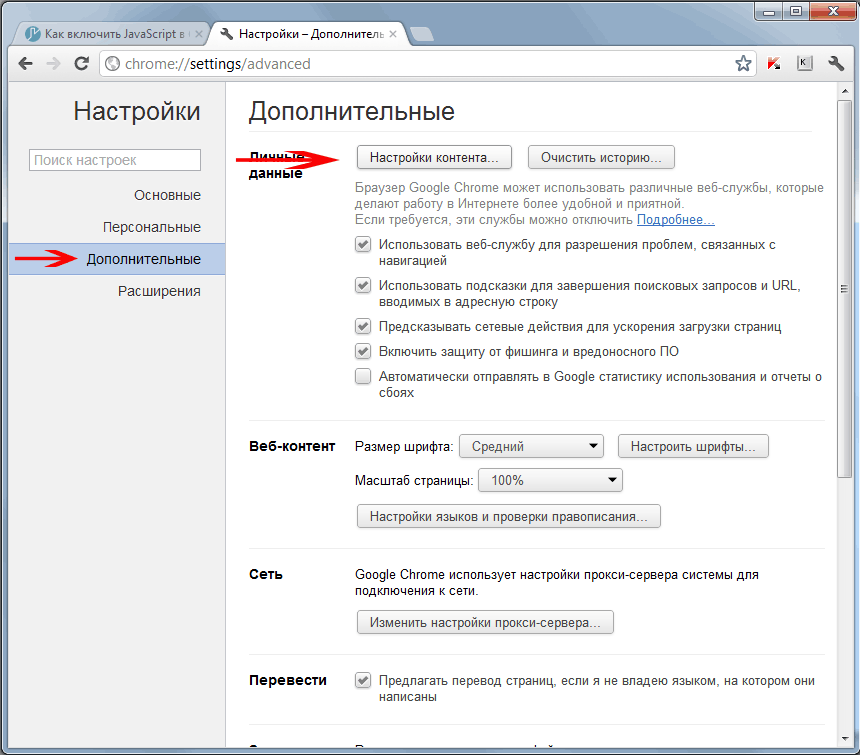Click the scrollbar down arrow

pyautogui.click(x=845, y=739)
